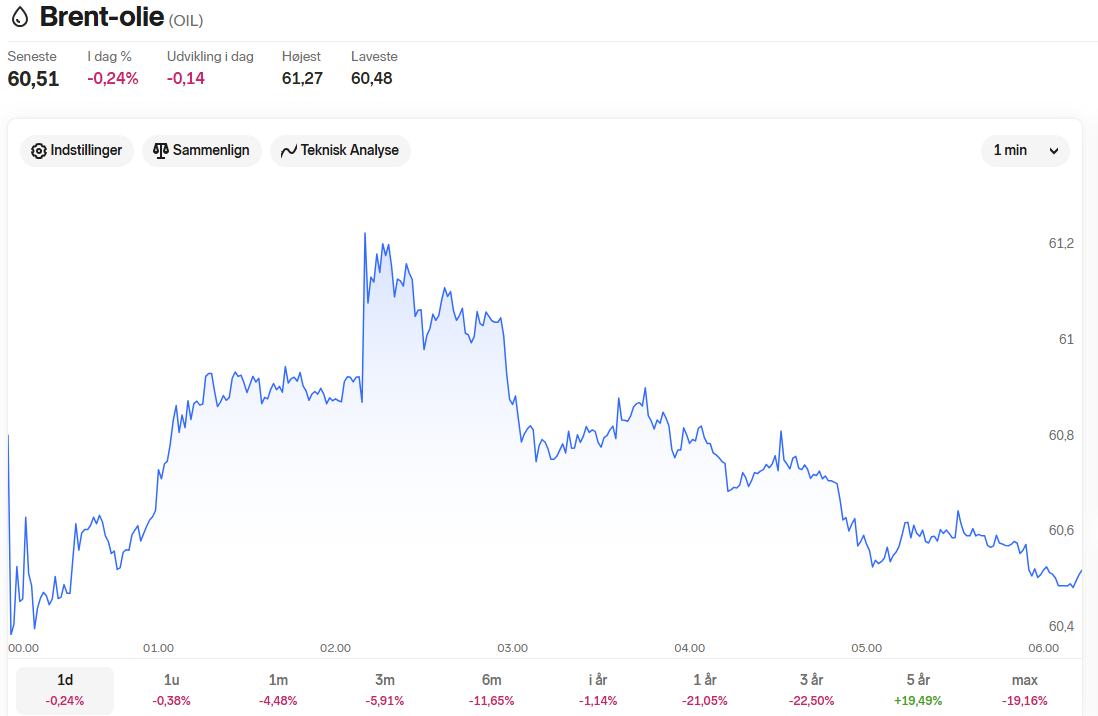Click the Seneste value 60,51
This screenshot has width=1098, height=716.
34,78
